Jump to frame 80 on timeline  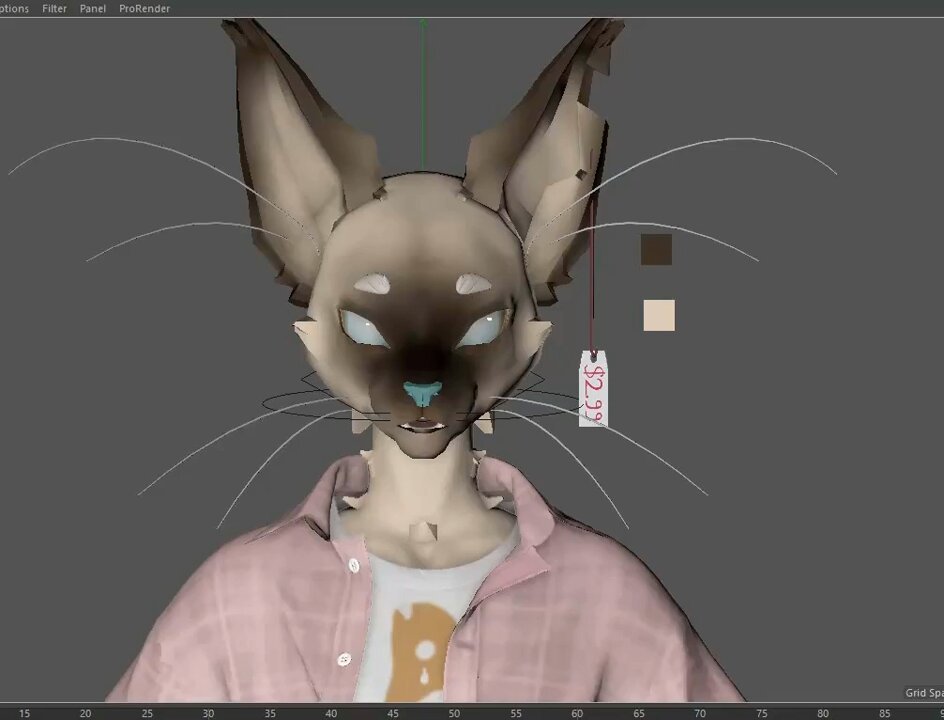(x=822, y=713)
